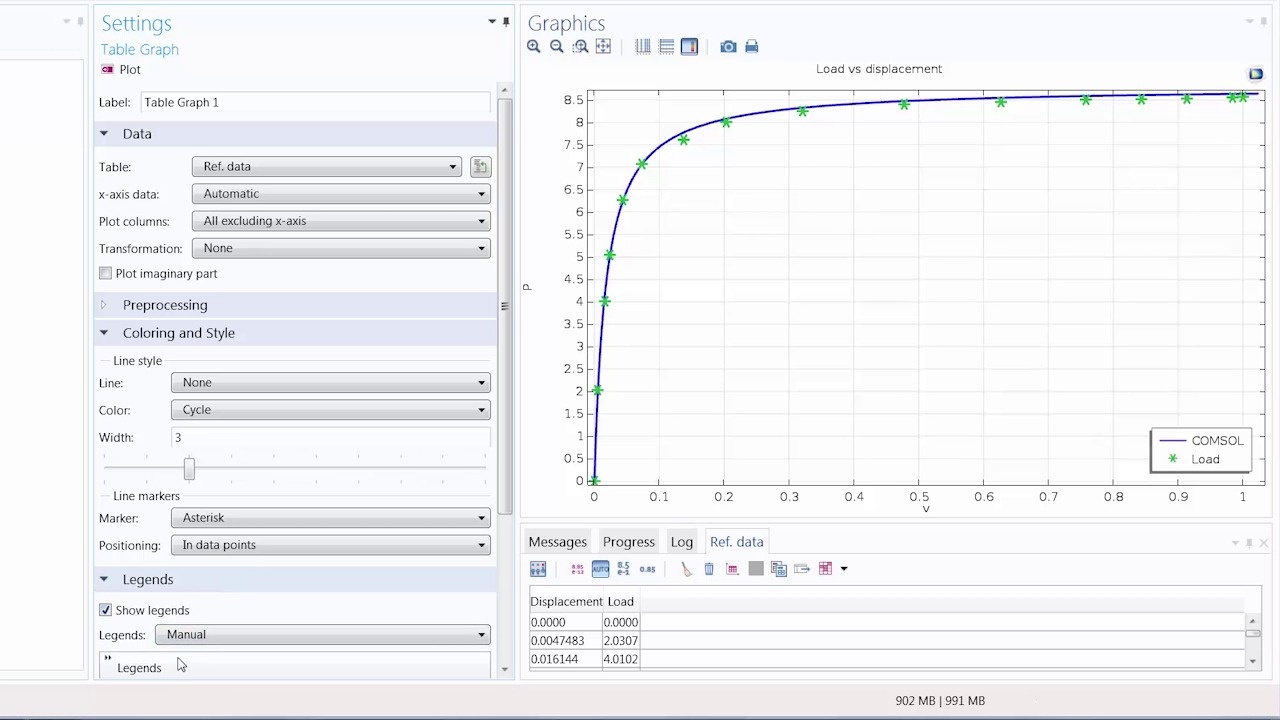Click the memory usage status 902 MB | 991 MB

940,701
